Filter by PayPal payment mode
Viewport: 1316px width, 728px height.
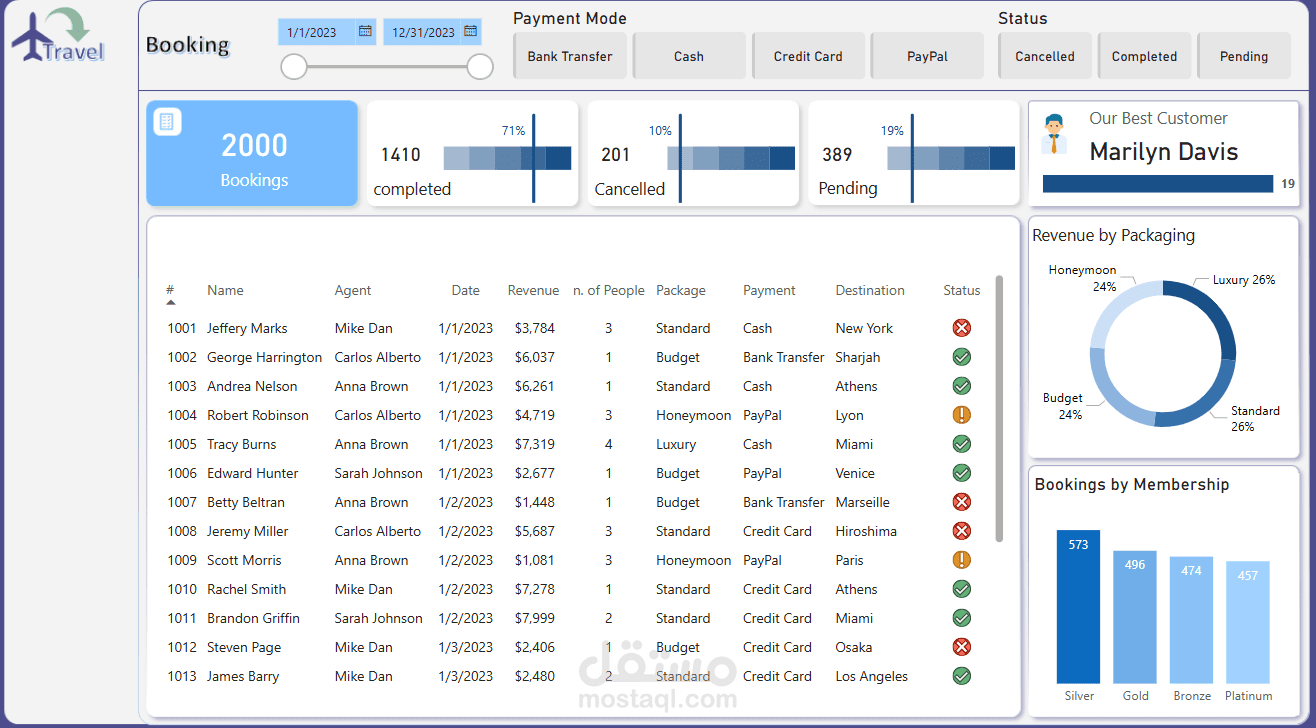click(927, 56)
